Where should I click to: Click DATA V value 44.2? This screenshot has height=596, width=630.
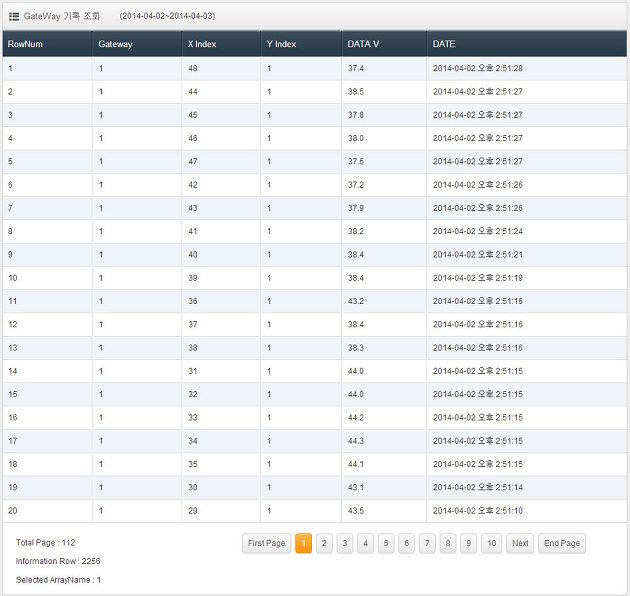coord(356,418)
